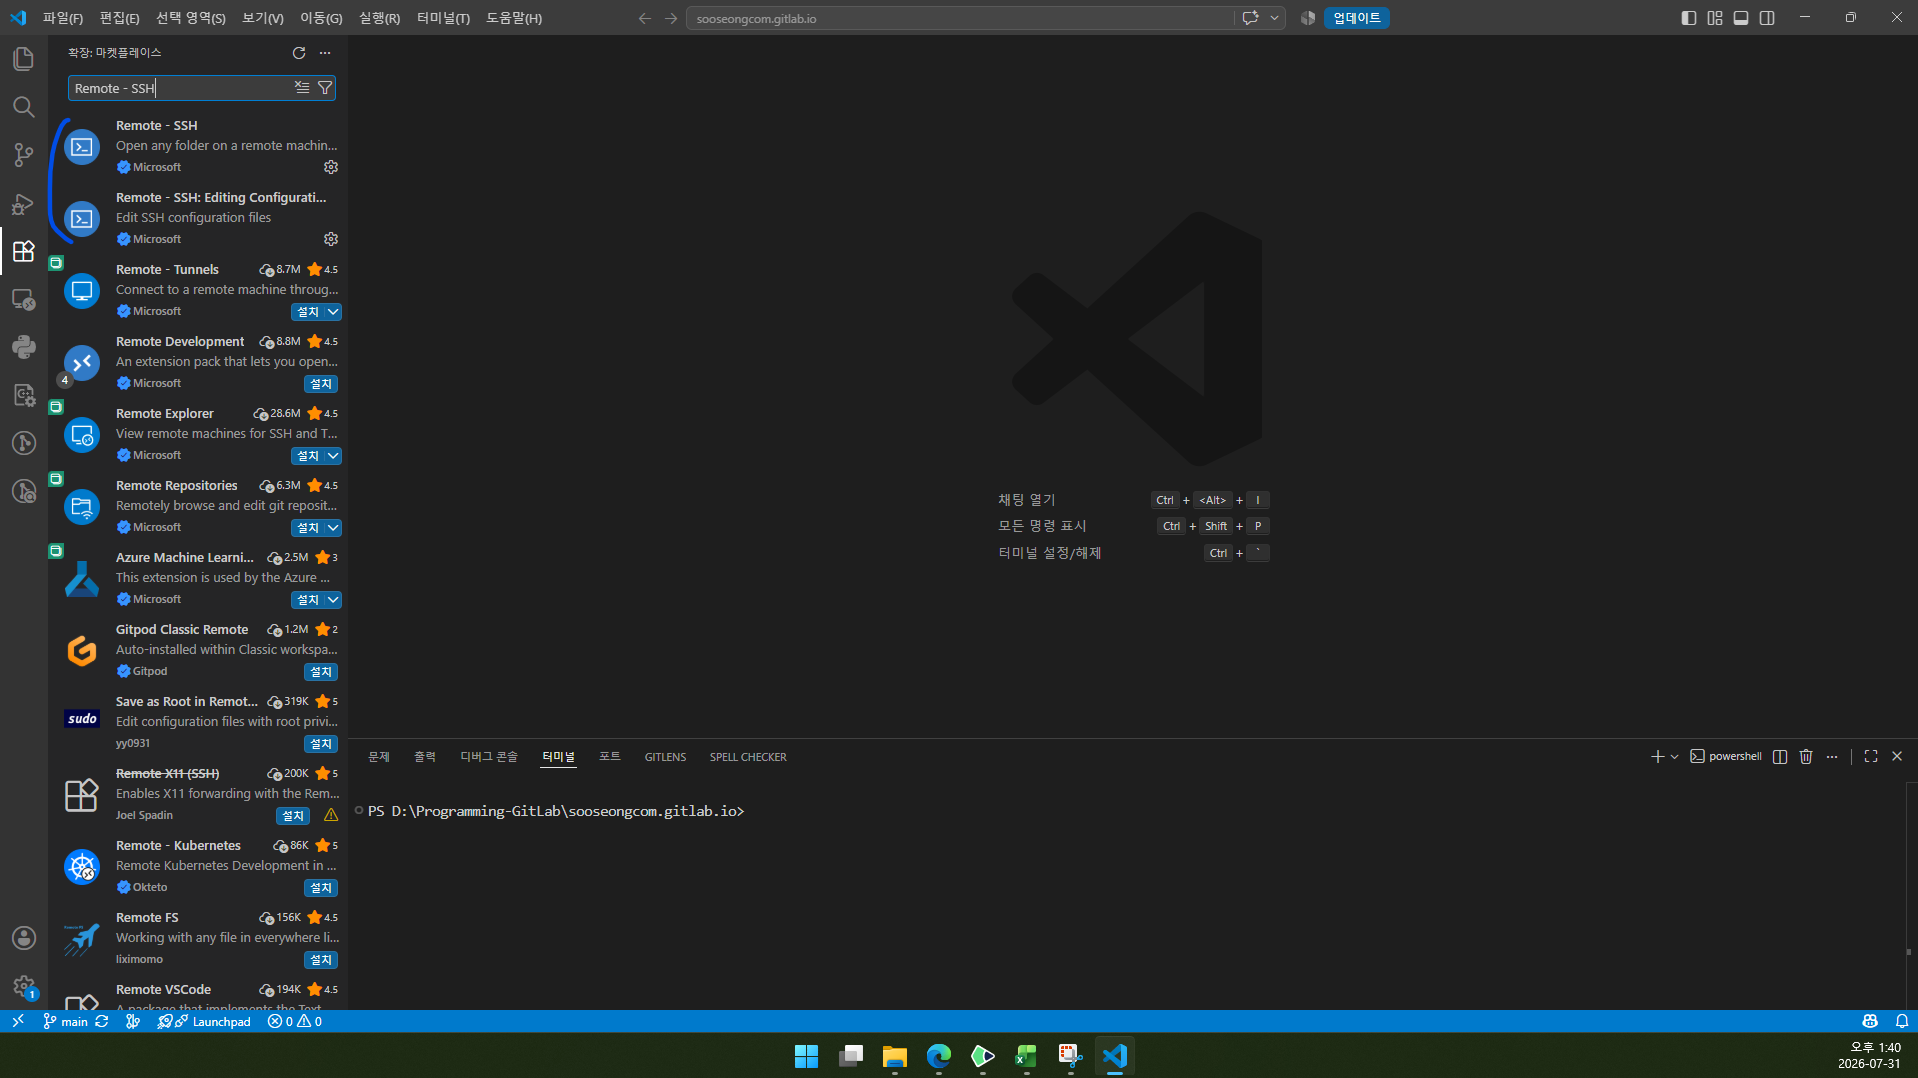Open the Accounts icon in activity bar
The image size is (1918, 1078).
[x=24, y=938]
